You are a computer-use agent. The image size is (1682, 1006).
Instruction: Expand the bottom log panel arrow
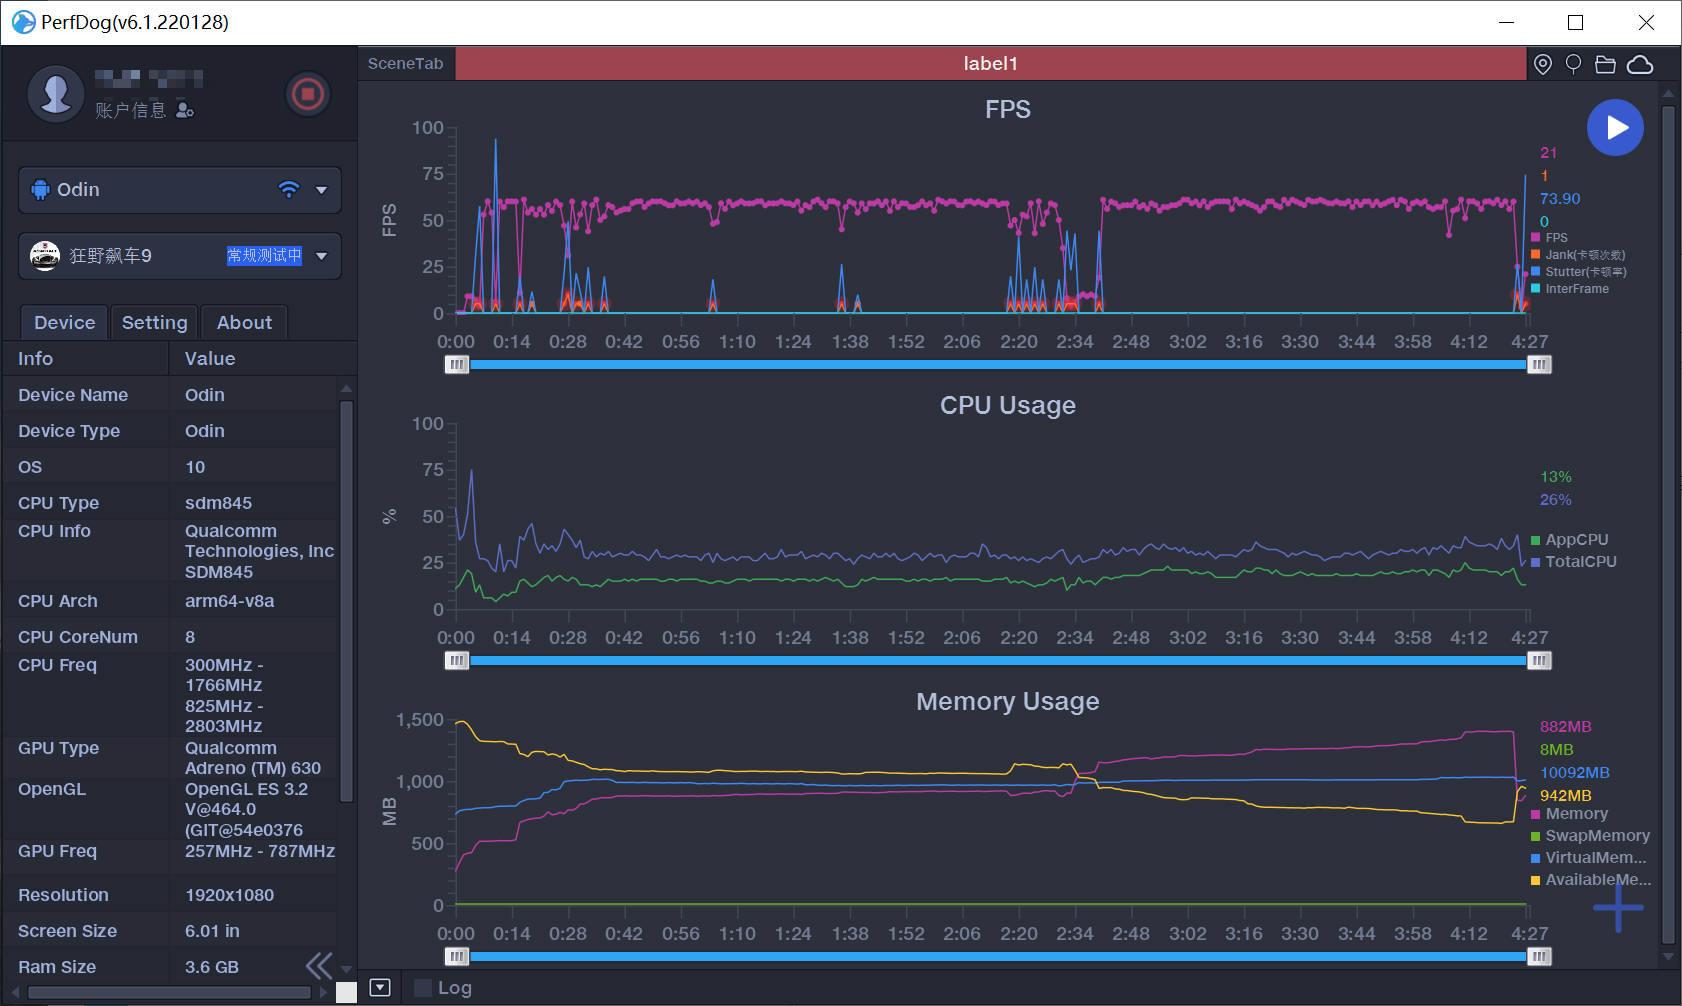380,988
